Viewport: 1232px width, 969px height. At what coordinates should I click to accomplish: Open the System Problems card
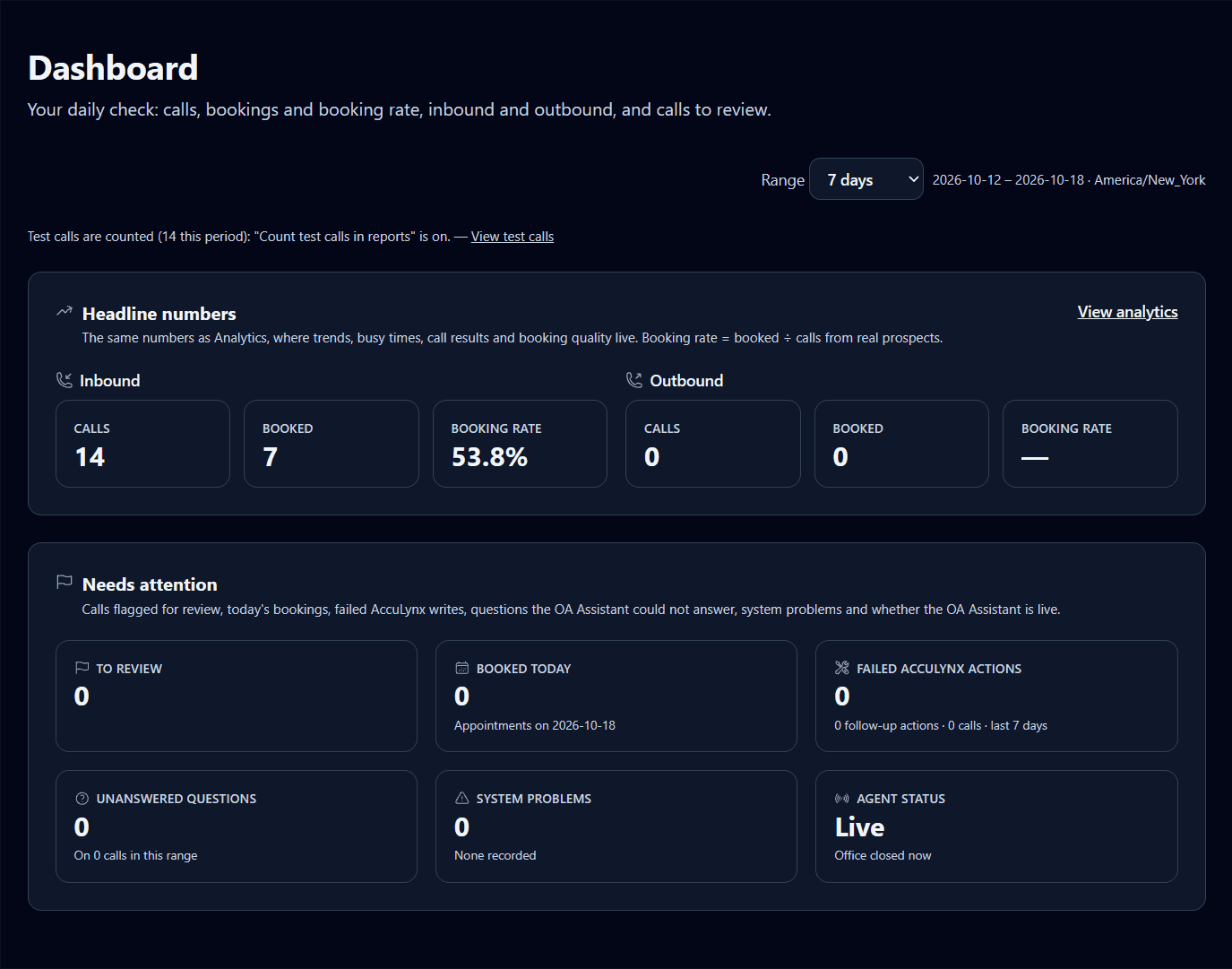[x=616, y=826]
